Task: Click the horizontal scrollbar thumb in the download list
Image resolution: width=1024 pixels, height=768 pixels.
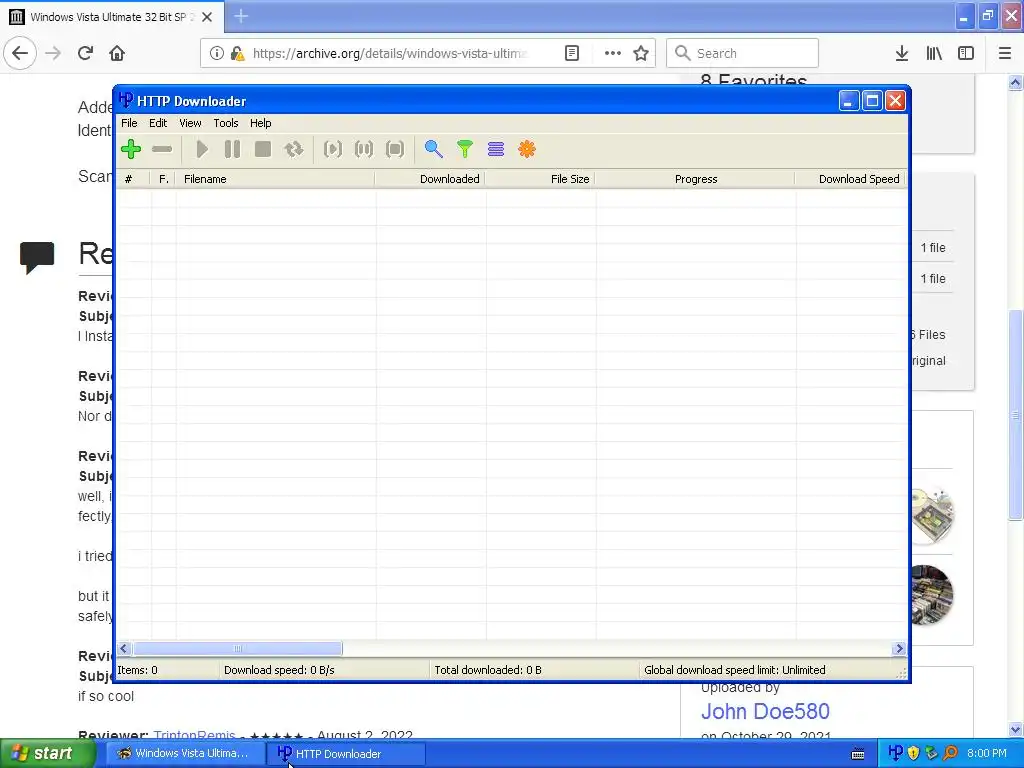Action: tap(237, 648)
